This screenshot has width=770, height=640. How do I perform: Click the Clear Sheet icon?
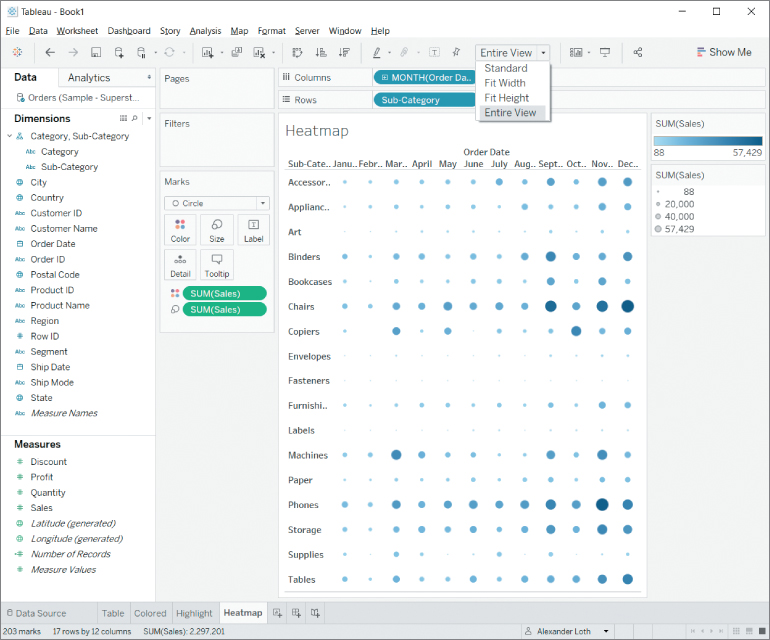click(259, 52)
